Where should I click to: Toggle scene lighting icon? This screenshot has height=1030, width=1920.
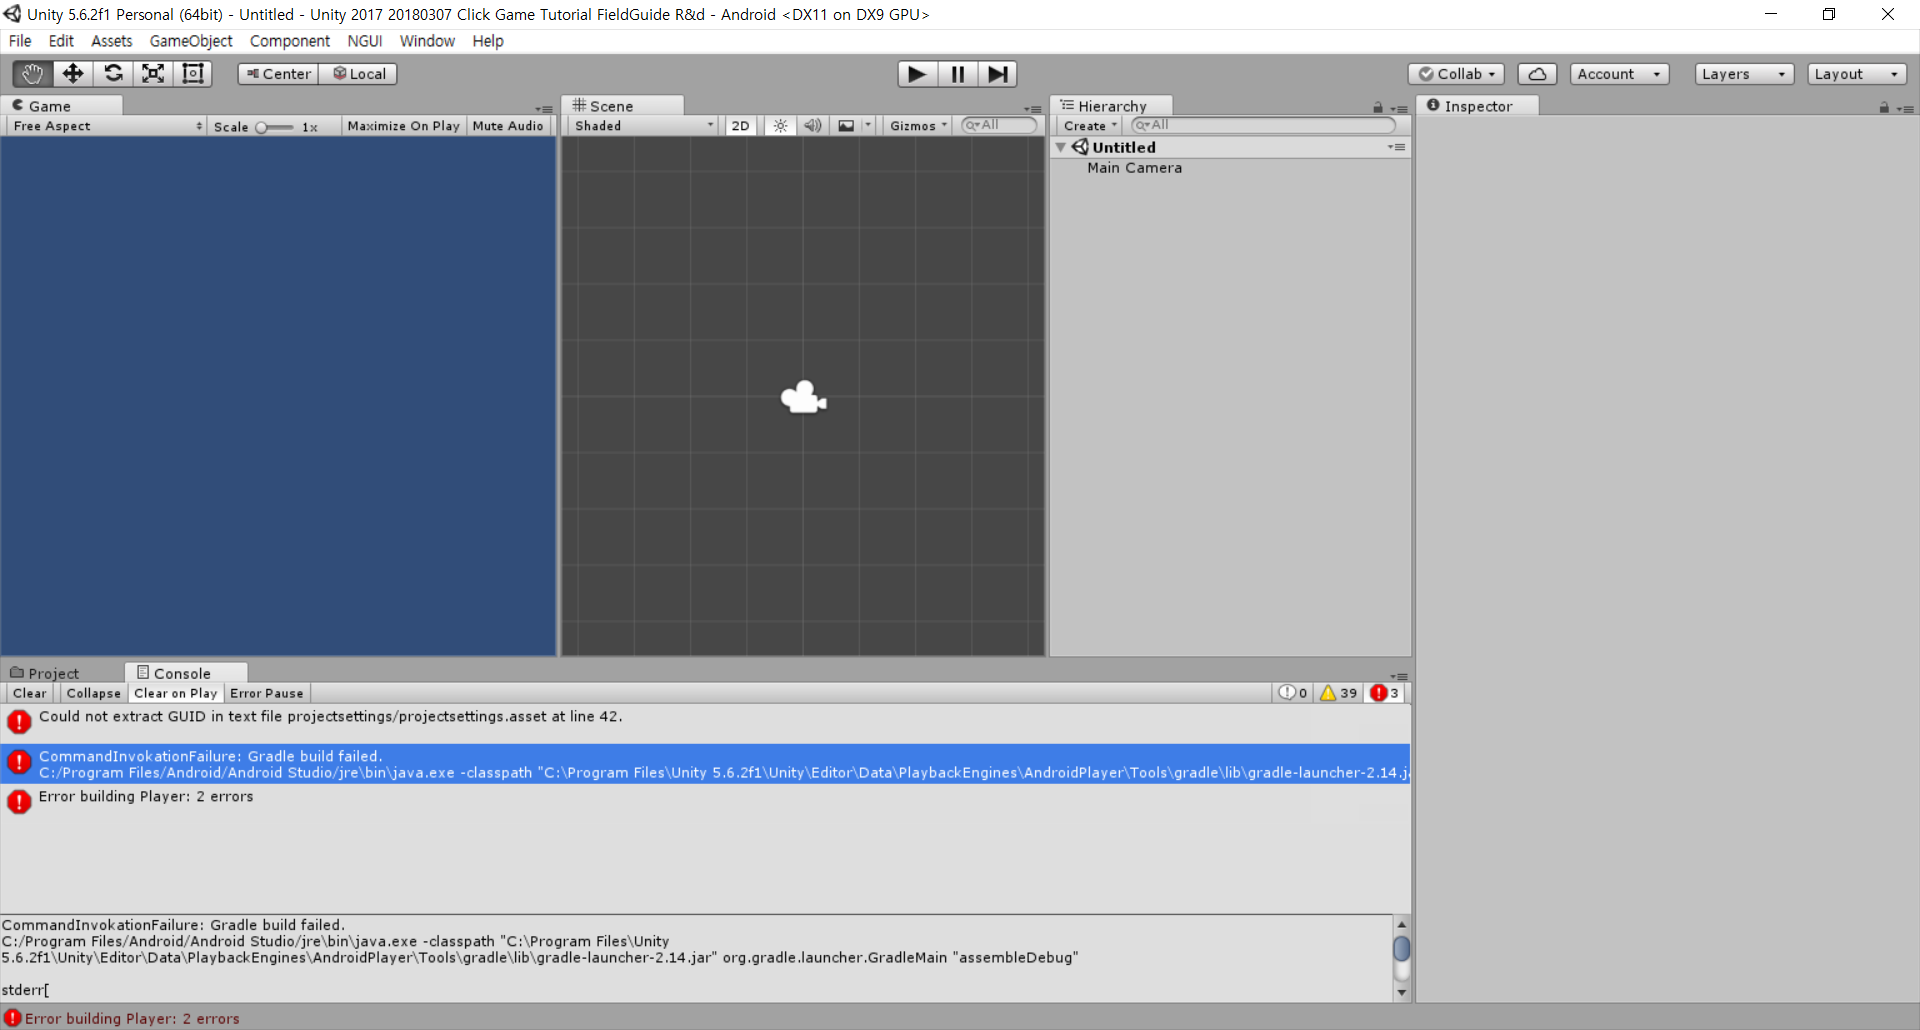click(x=781, y=126)
